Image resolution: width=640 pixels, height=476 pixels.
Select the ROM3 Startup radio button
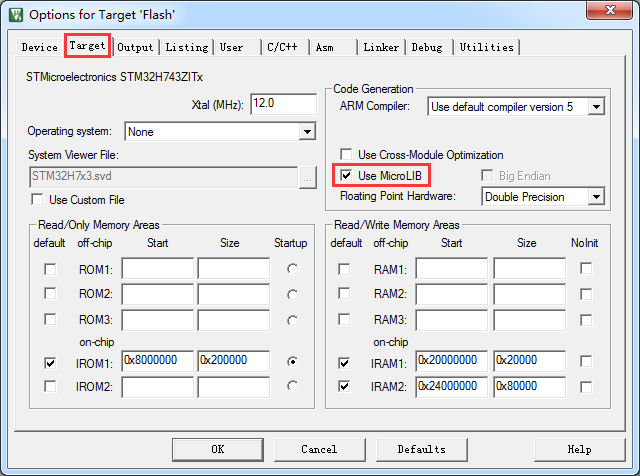(x=292, y=320)
